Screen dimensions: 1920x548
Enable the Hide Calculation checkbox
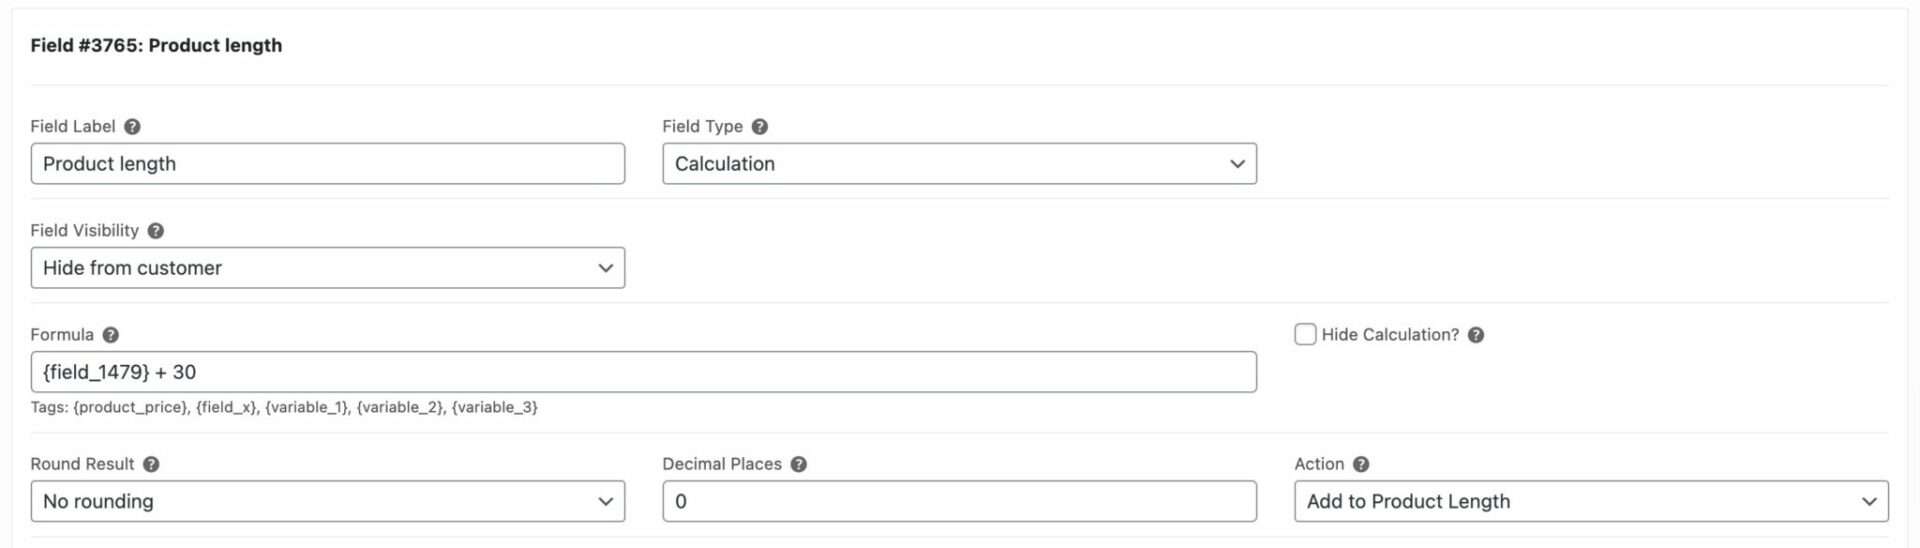click(x=1305, y=334)
